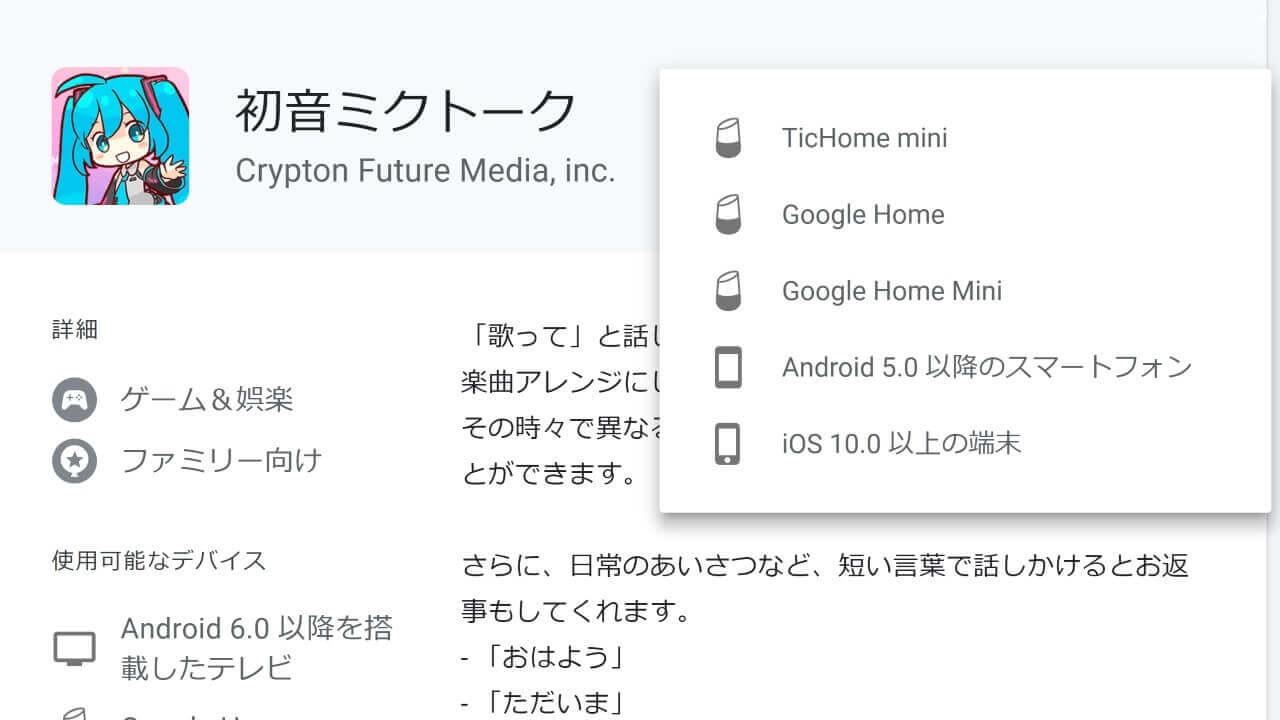1280x720 pixels.
Task: Click the game controller category icon
Action: [75, 401]
